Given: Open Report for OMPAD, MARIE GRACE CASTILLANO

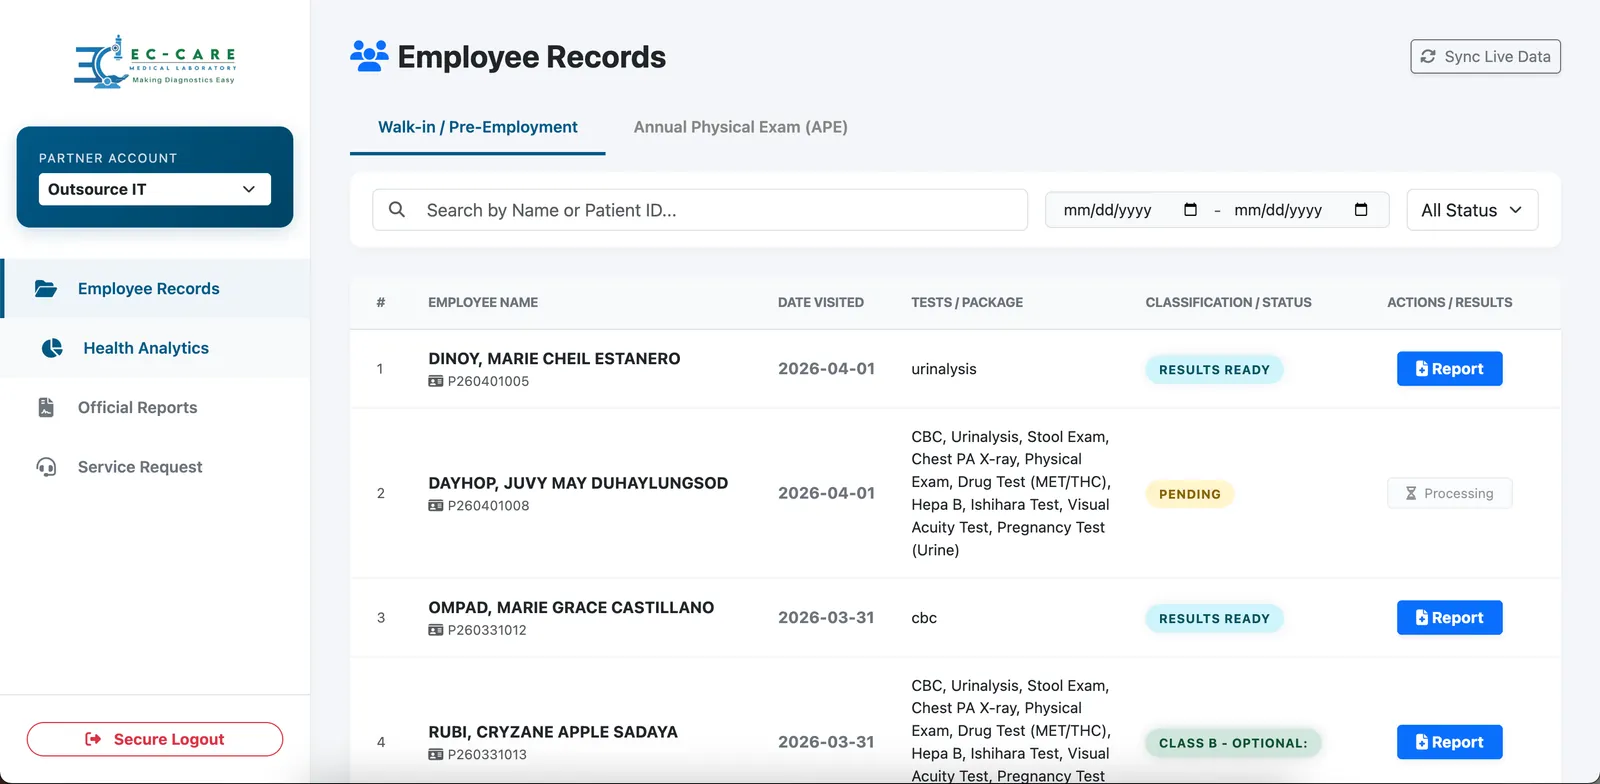Looking at the screenshot, I should coord(1449,618).
